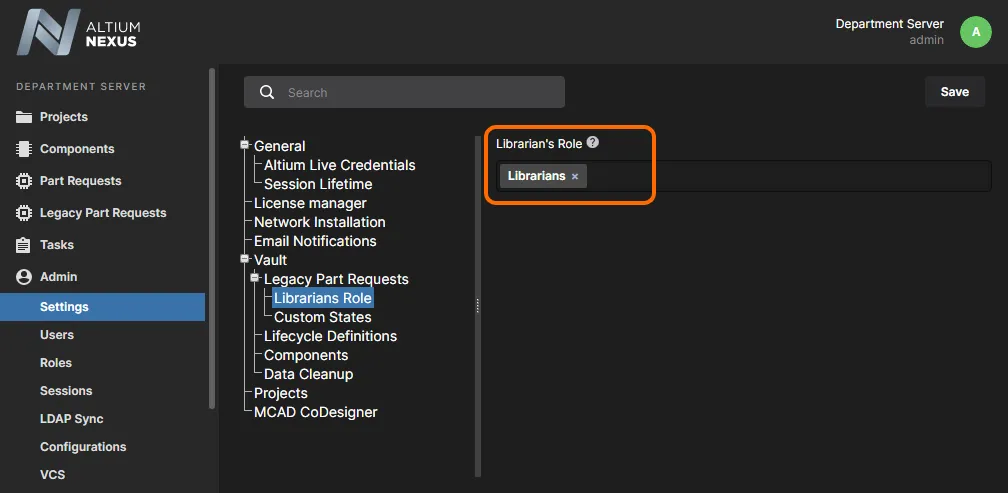Open the Users admin page
This screenshot has width=1008, height=493.
tap(57, 335)
